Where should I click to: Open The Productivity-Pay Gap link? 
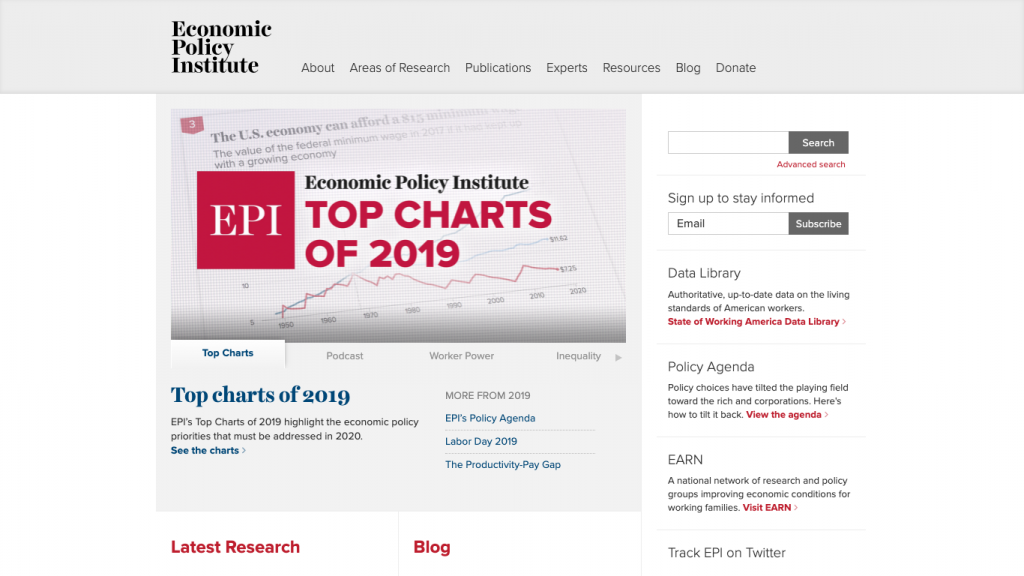coord(503,464)
